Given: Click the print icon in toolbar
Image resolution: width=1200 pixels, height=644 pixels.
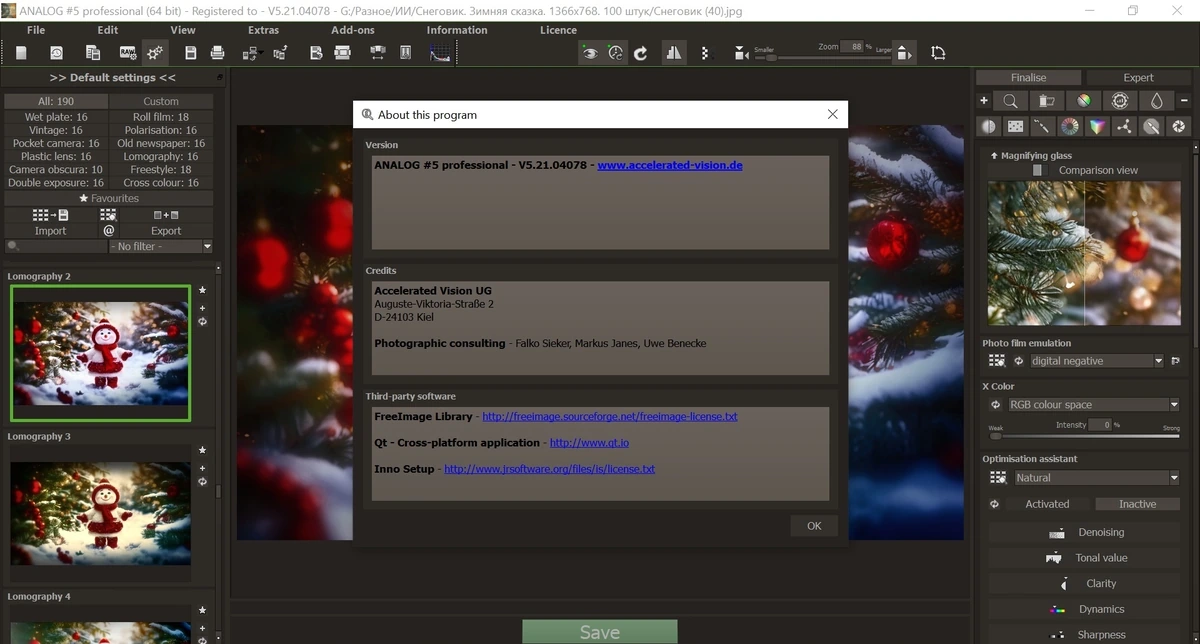Looking at the screenshot, I should tap(217, 53).
